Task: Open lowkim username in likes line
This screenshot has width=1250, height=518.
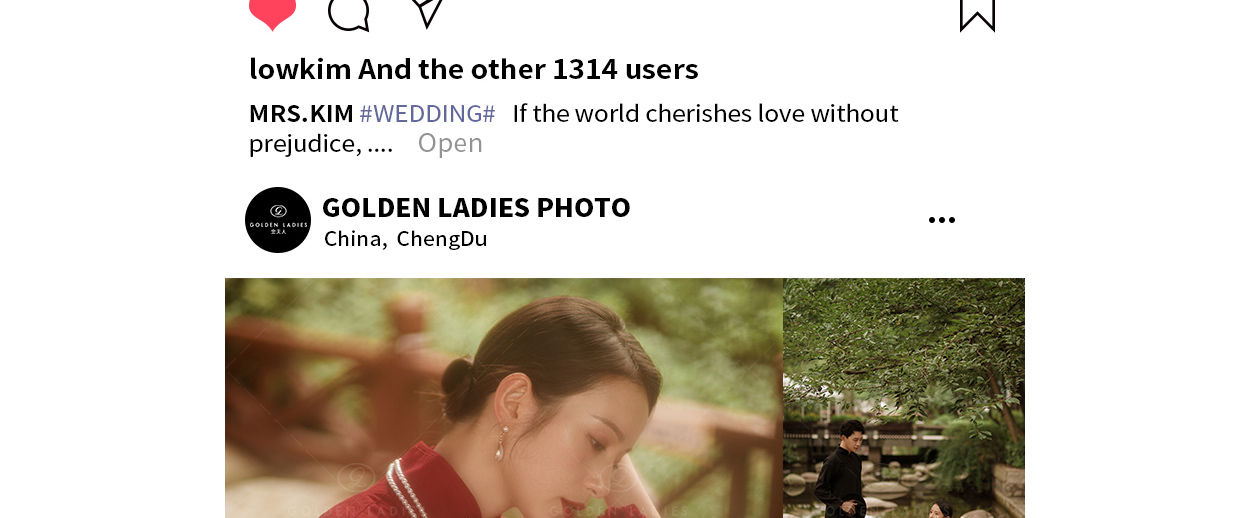Action: click(x=300, y=69)
